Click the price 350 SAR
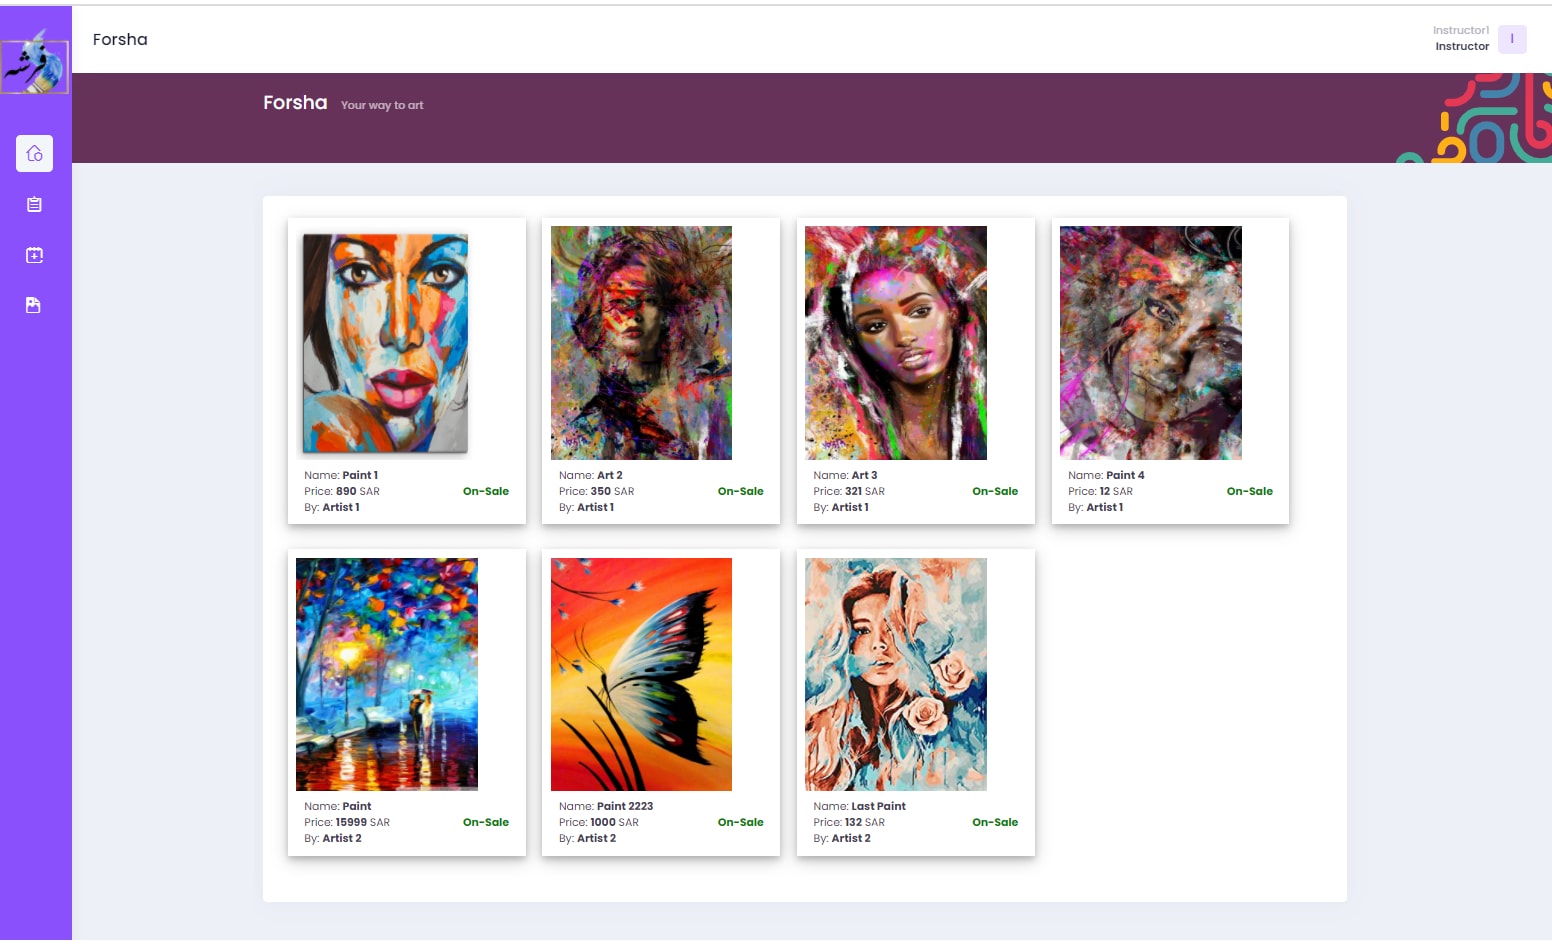 click(597, 491)
